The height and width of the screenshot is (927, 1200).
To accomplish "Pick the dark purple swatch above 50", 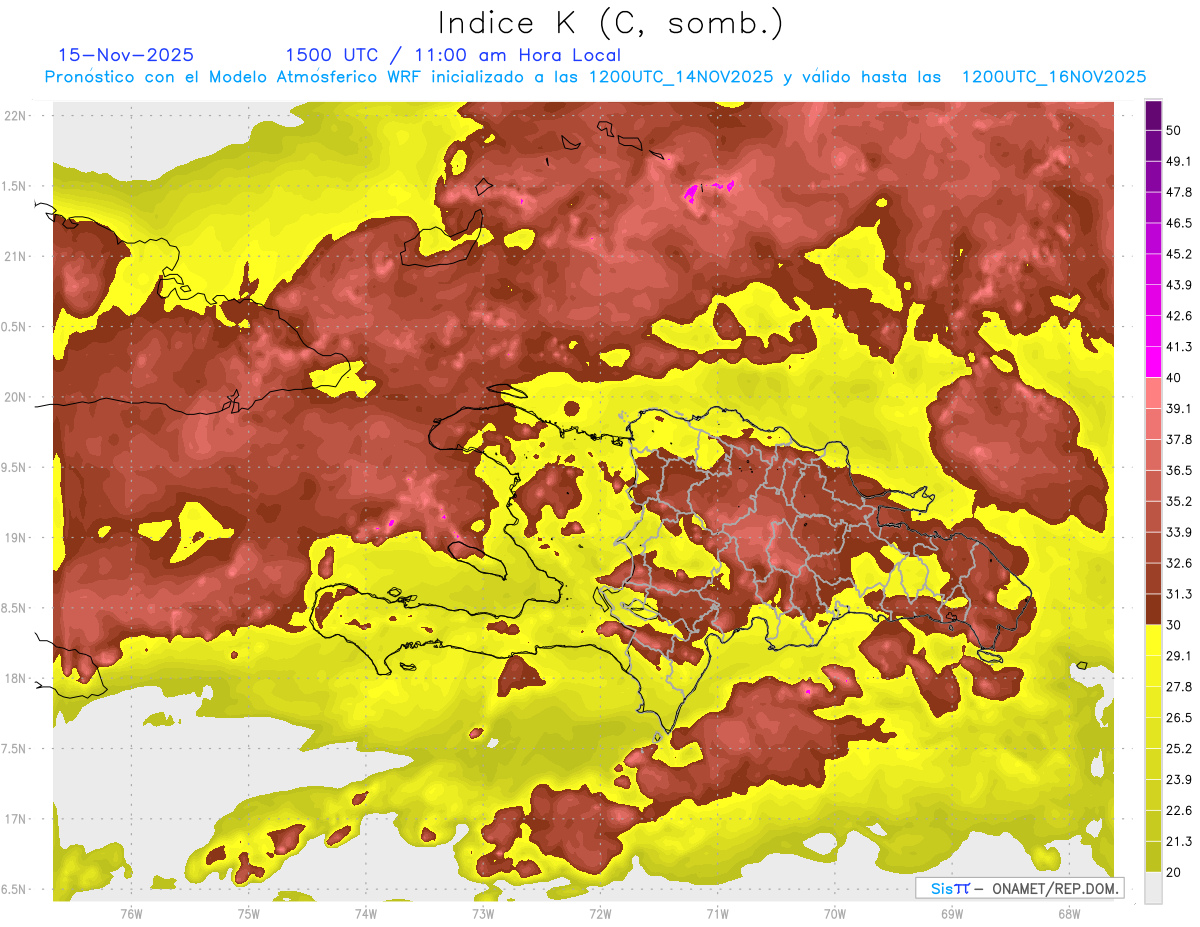I will [1153, 115].
